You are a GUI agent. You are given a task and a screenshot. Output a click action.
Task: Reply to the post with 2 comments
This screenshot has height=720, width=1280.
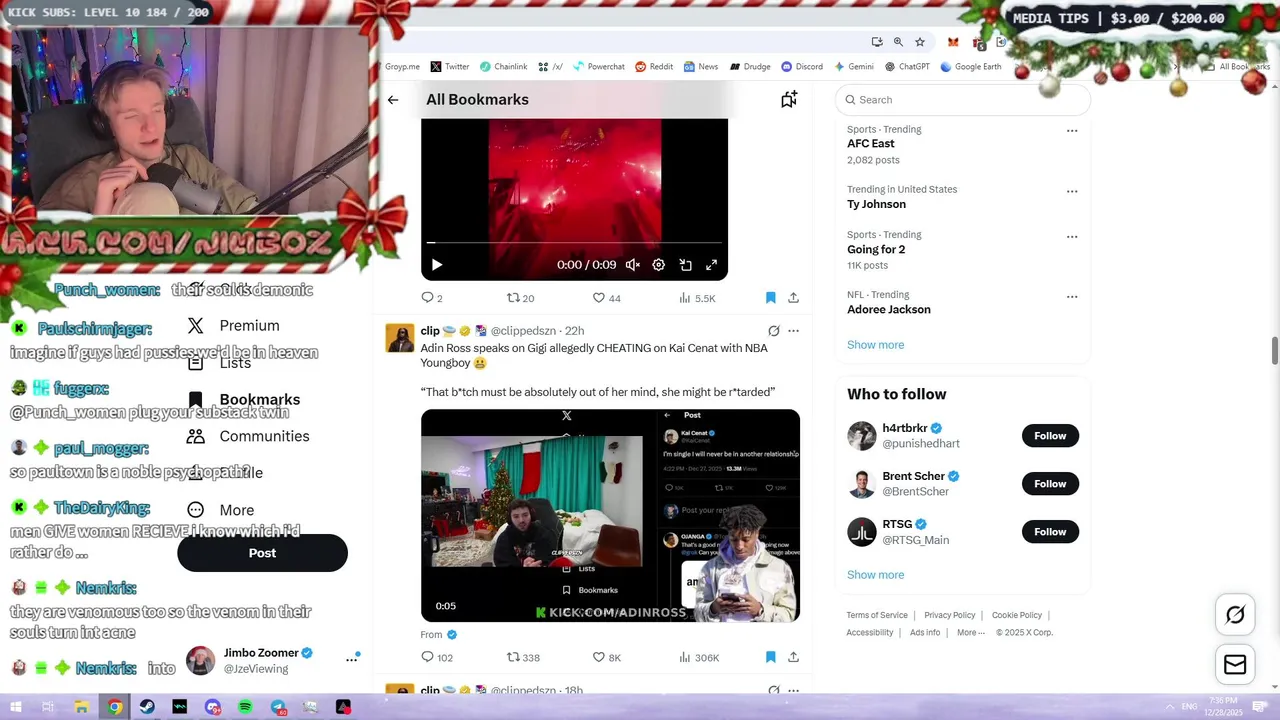coord(432,298)
